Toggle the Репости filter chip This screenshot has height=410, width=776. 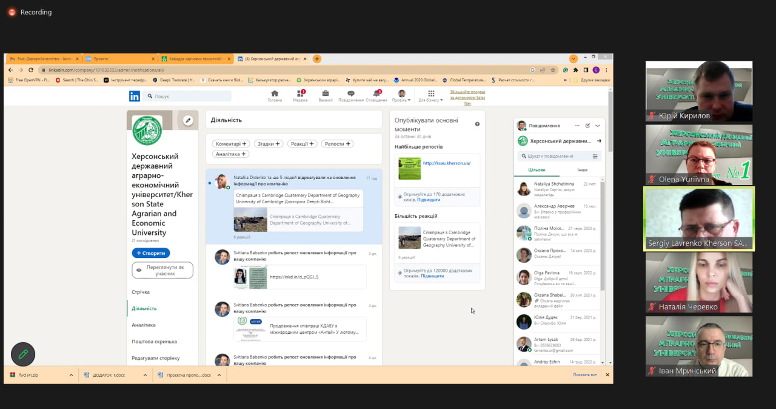click(x=338, y=144)
